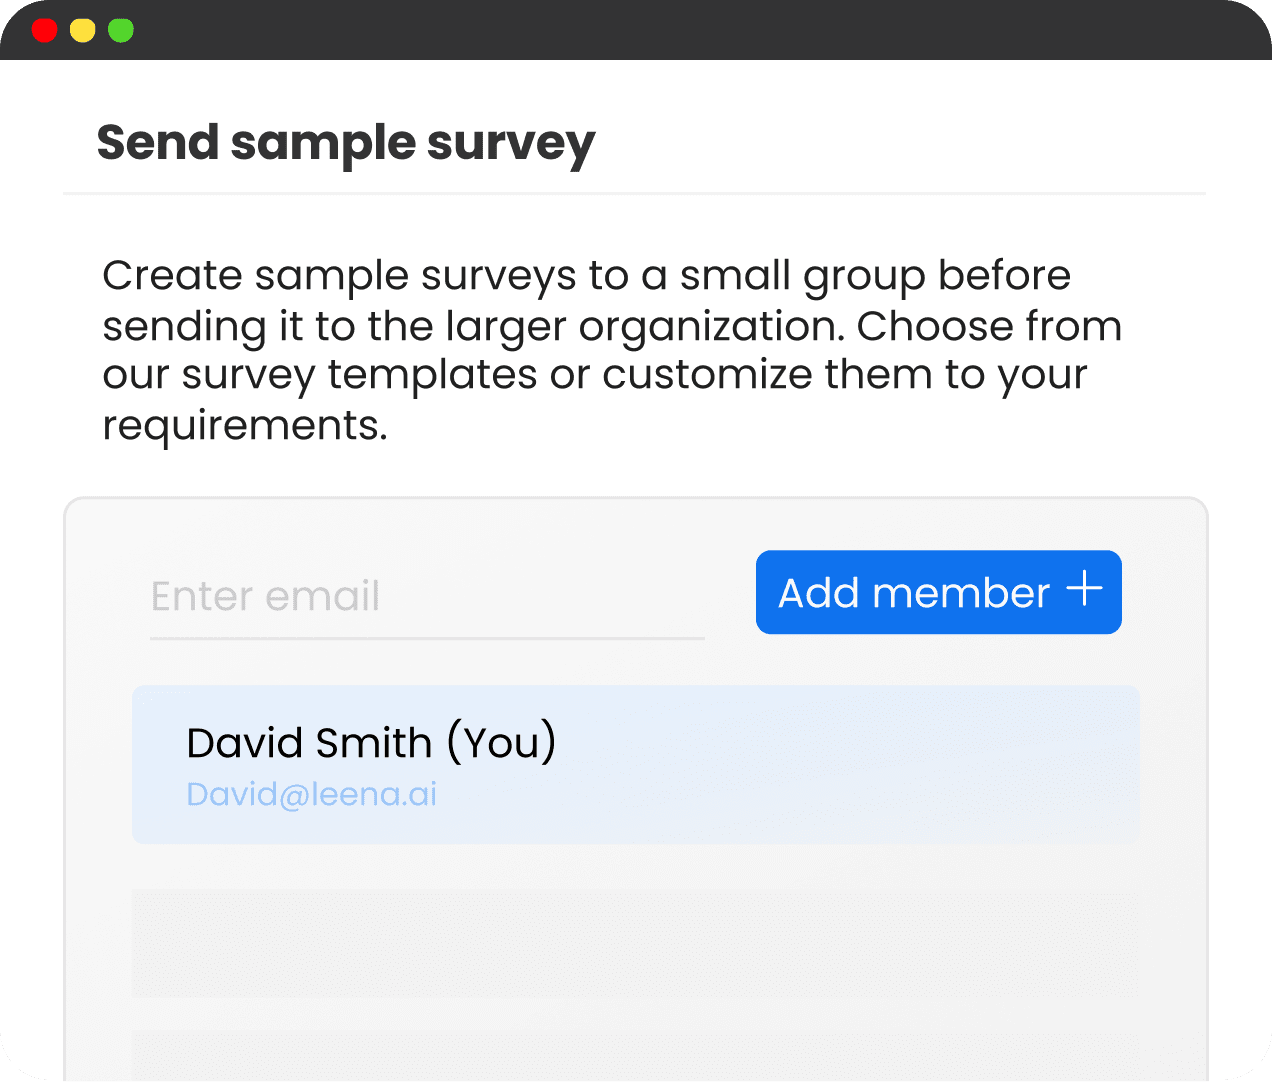
Task: Click the David Smith name text
Action: [x=309, y=743]
